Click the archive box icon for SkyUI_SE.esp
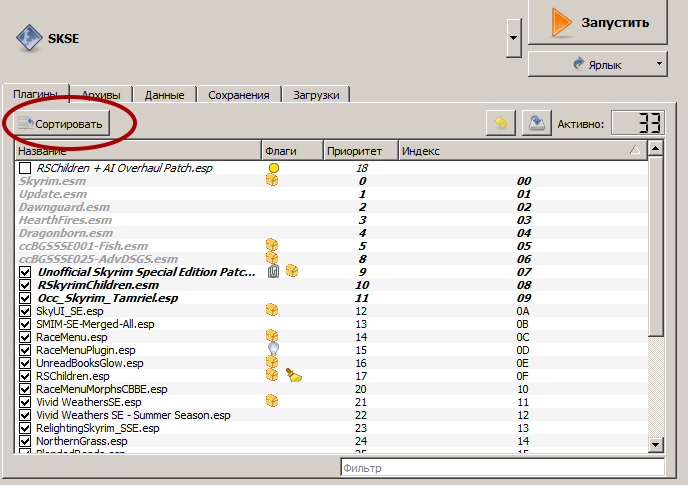 pyautogui.click(x=272, y=310)
